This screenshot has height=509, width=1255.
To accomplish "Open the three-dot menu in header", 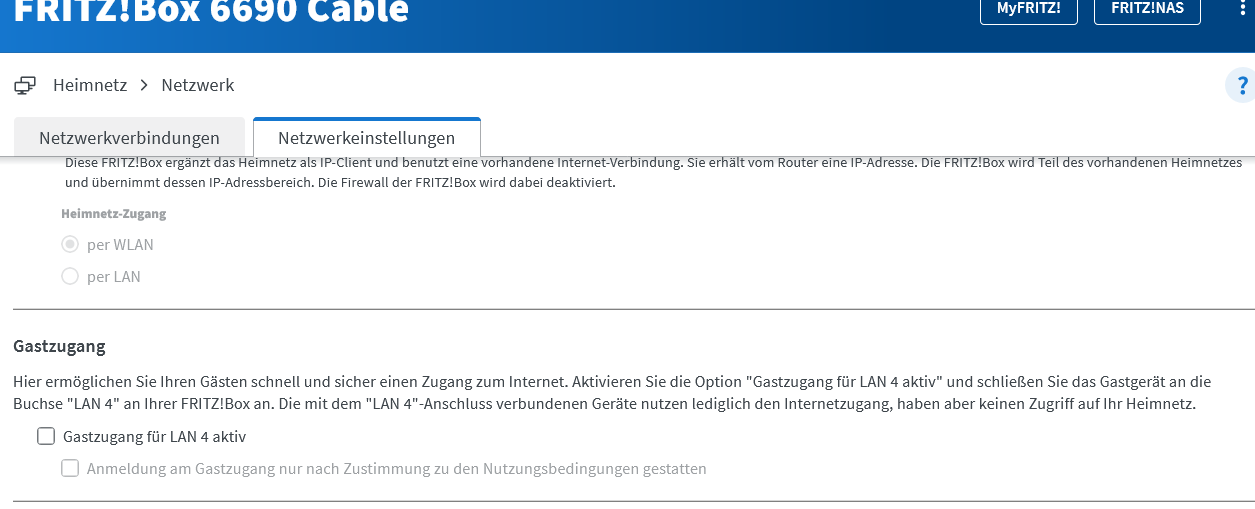I will pyautogui.click(x=1241, y=10).
